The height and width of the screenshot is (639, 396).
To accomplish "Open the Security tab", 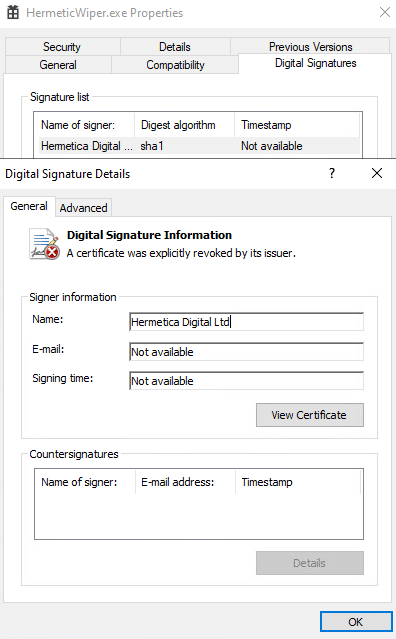I will coord(62,47).
